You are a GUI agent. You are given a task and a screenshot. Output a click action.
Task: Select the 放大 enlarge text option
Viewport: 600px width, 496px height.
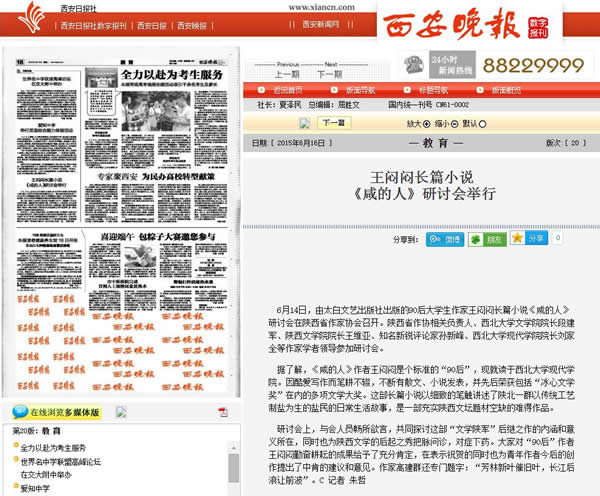419,124
